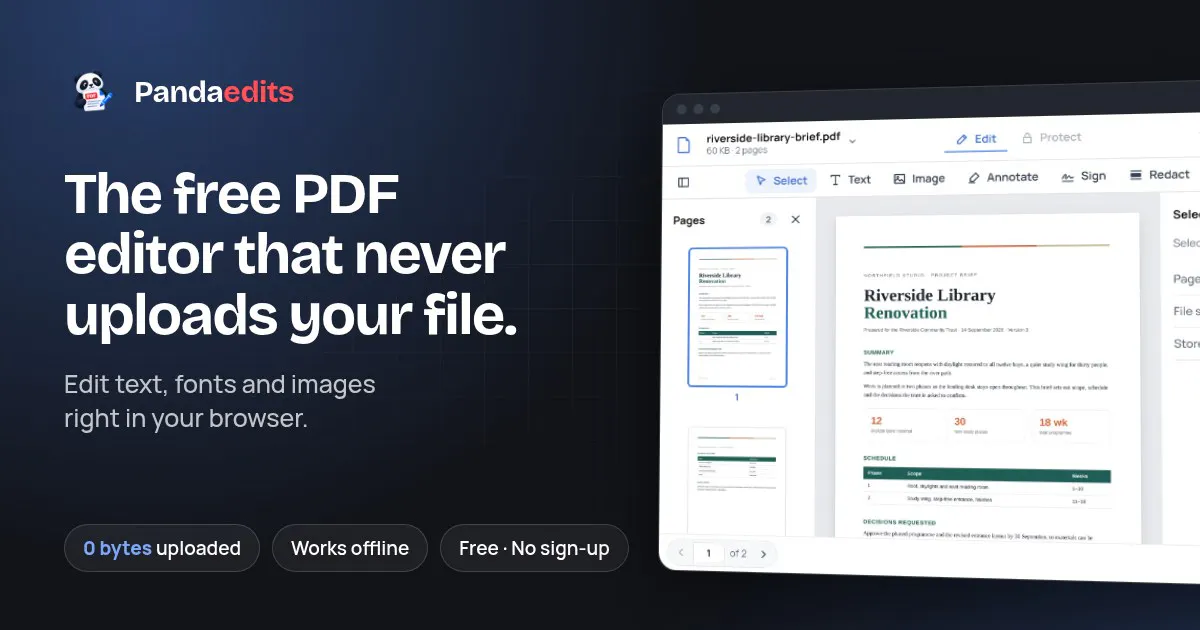Click the first window control dot
The image size is (1200, 630).
[681, 108]
